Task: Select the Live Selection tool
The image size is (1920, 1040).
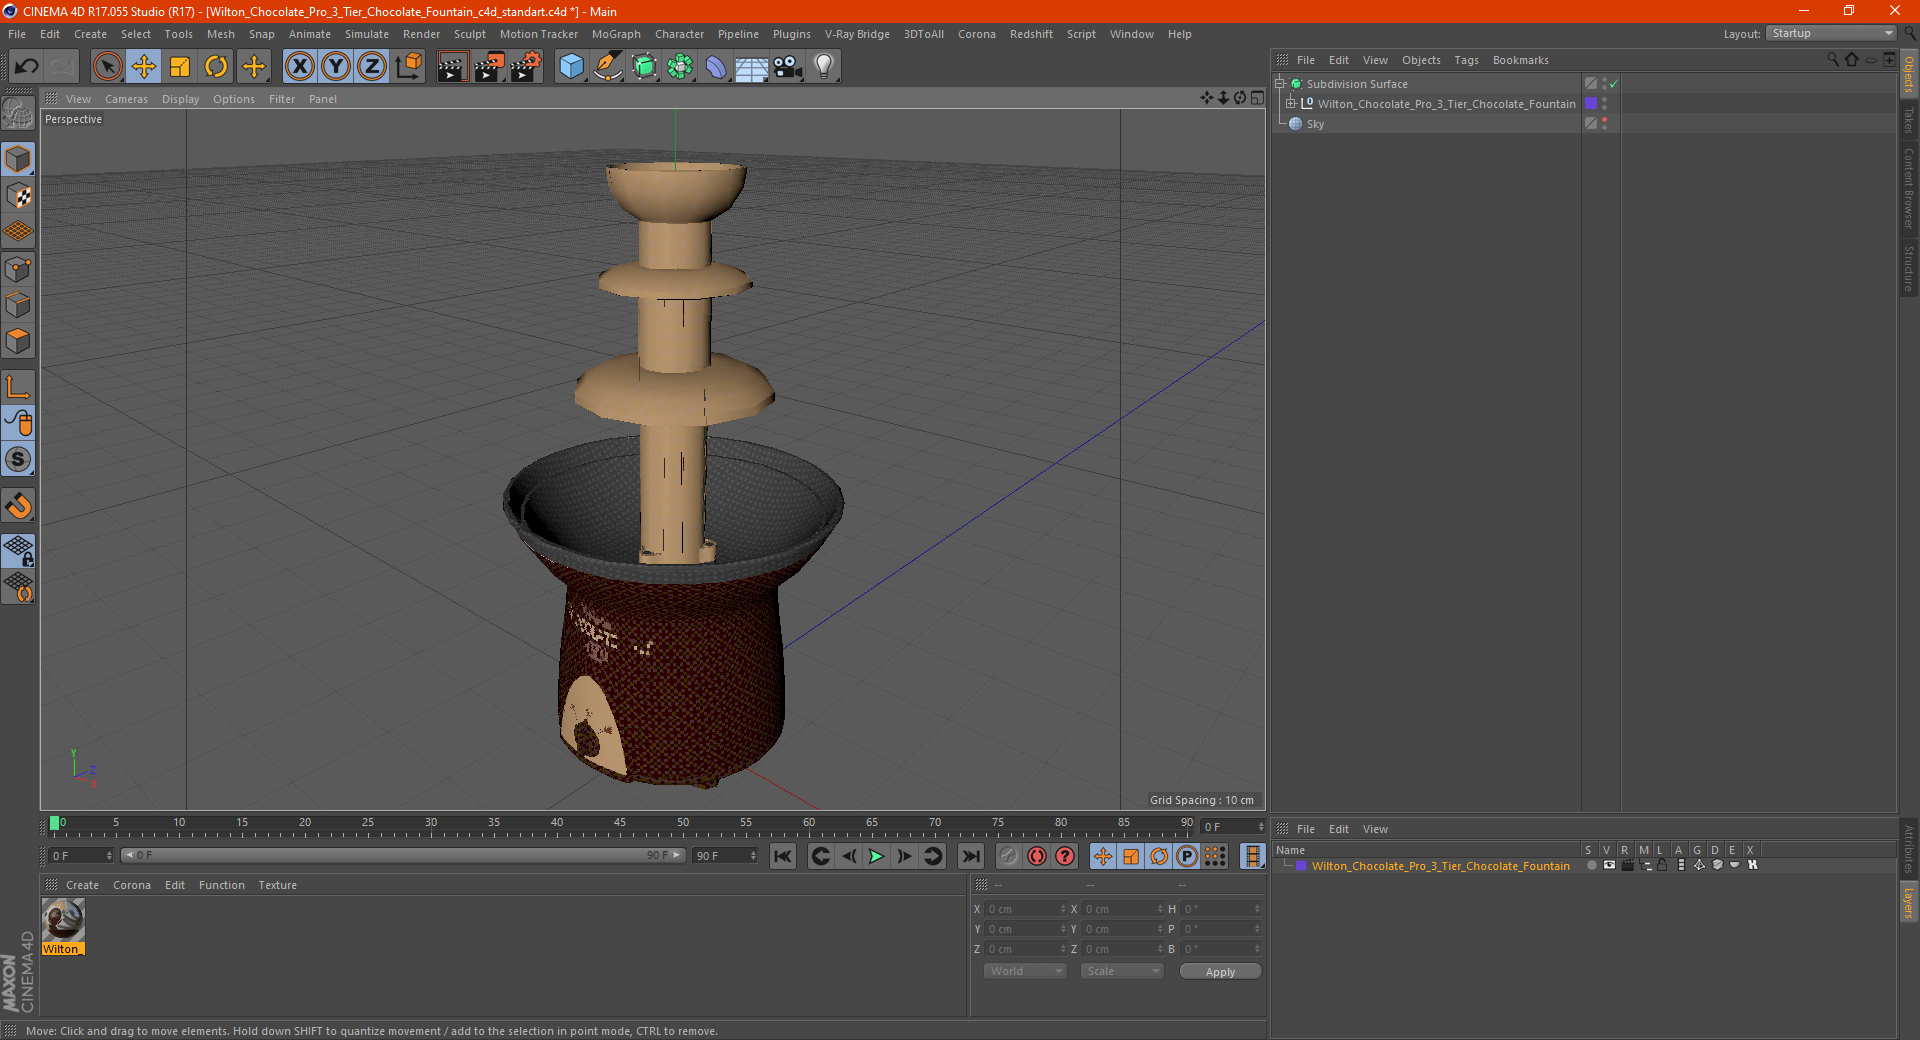Action: 107,67
